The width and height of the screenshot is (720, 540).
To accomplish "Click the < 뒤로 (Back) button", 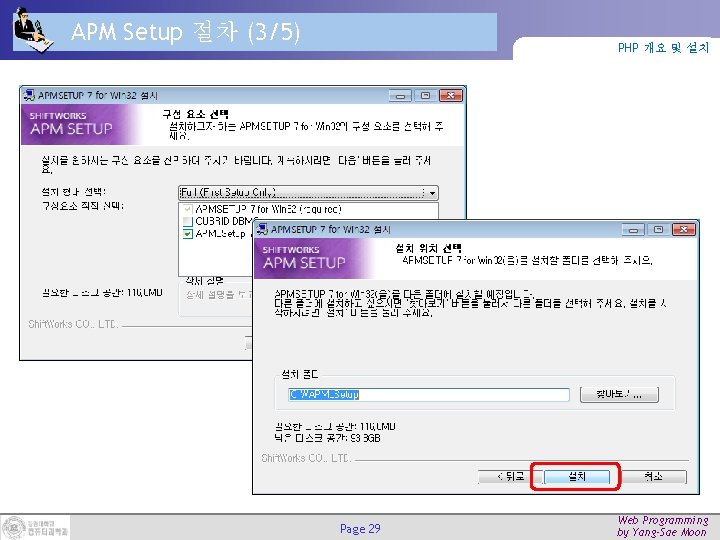I will pyautogui.click(x=509, y=477).
